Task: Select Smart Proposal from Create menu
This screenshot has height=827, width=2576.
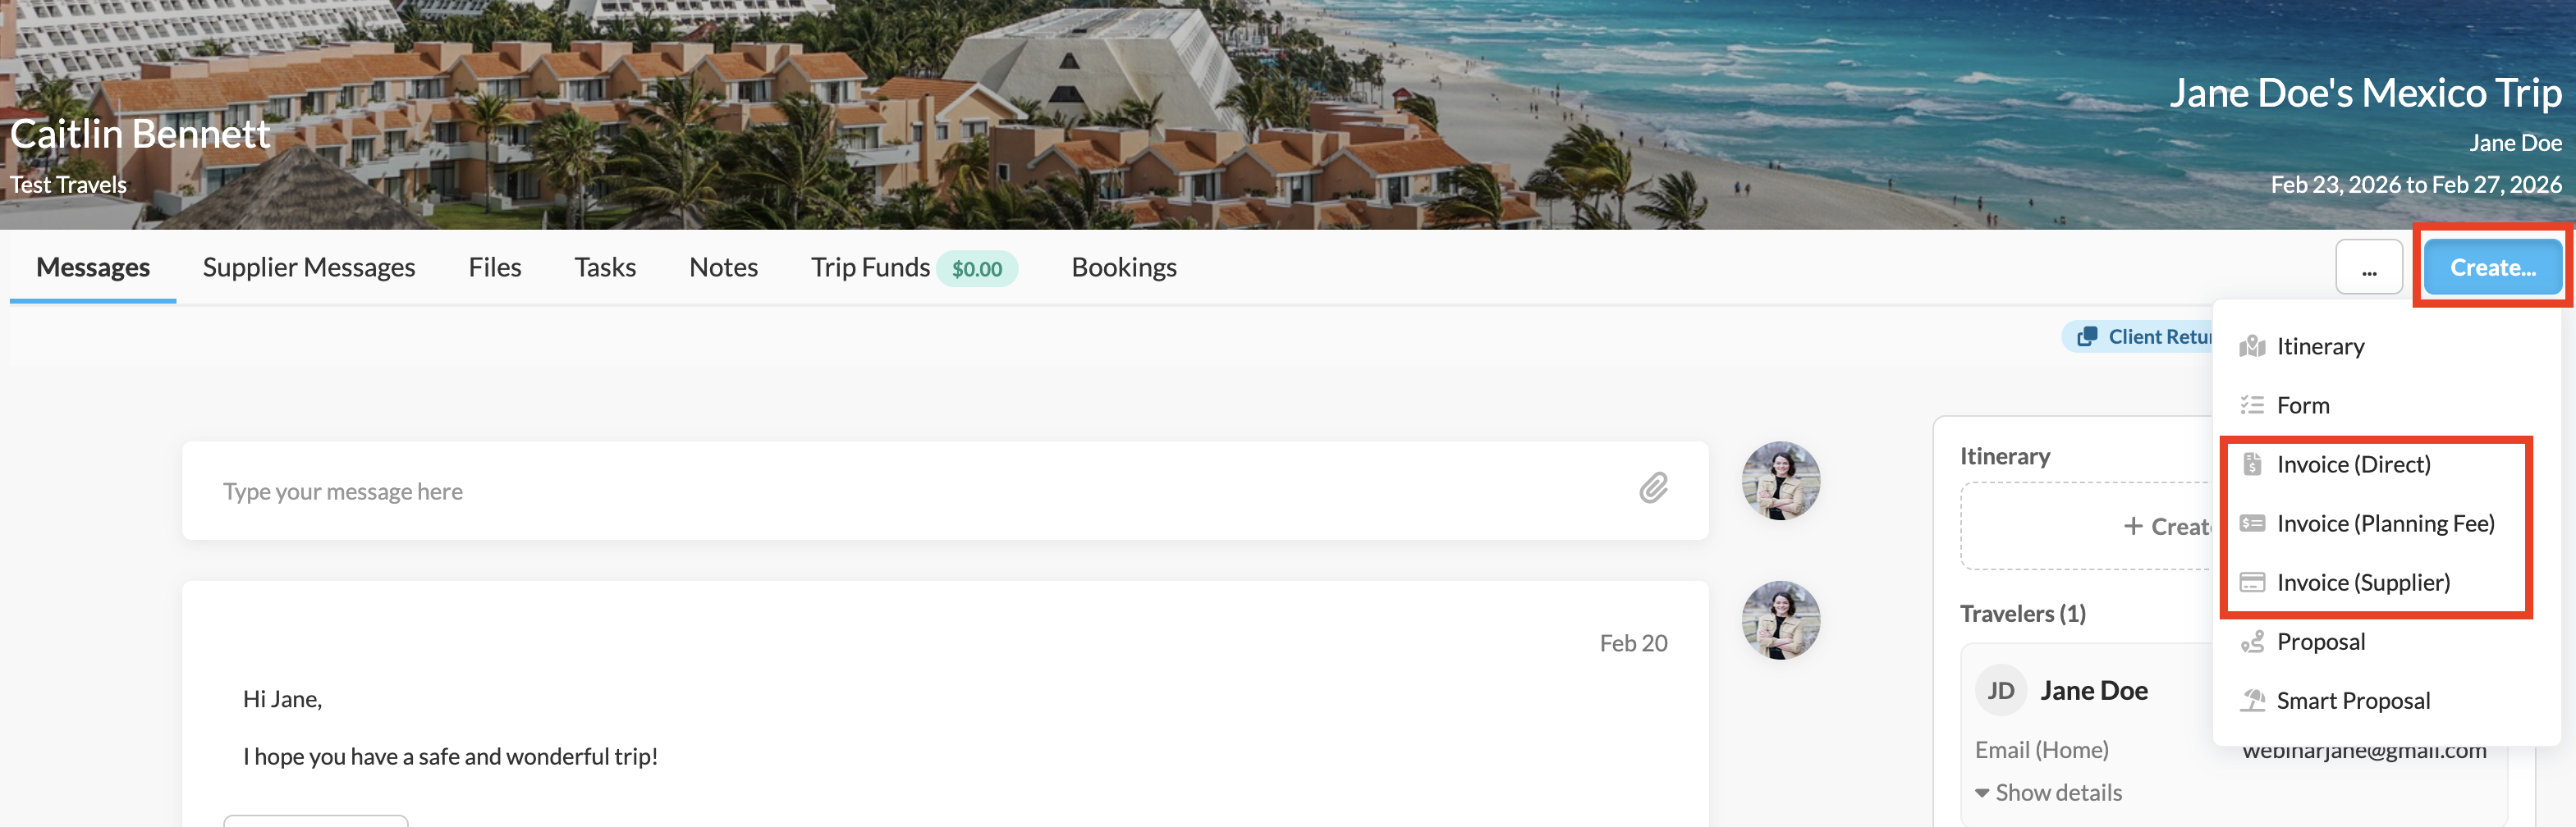Action: click(2353, 700)
